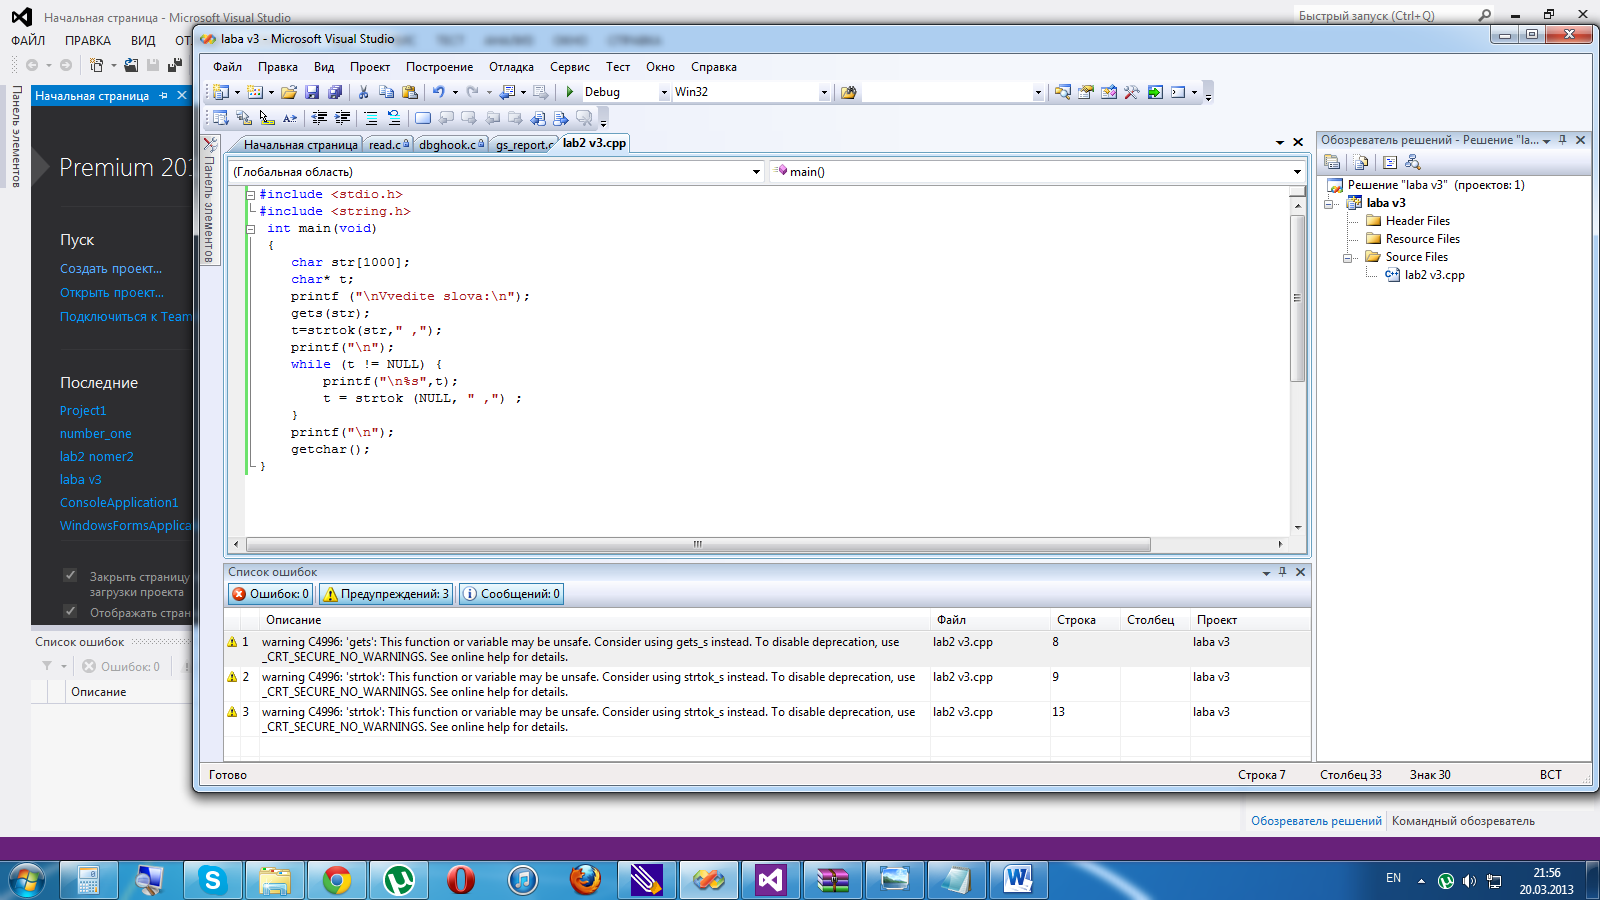1600x900 pixels.
Task: Toggle the Error List panel auto-hide pin
Action: (1282, 572)
